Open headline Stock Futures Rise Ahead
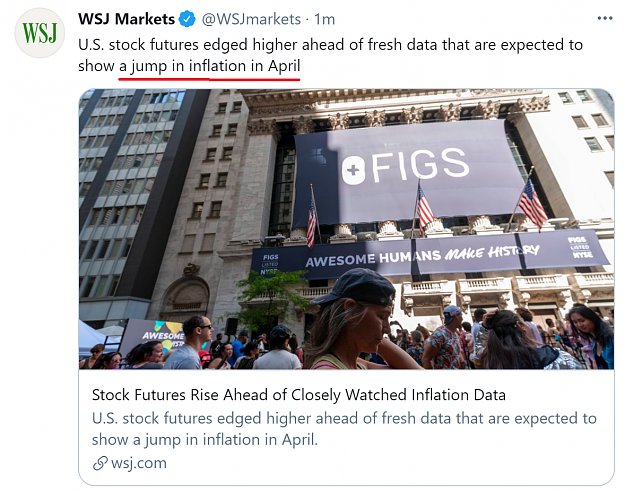 click(299, 395)
